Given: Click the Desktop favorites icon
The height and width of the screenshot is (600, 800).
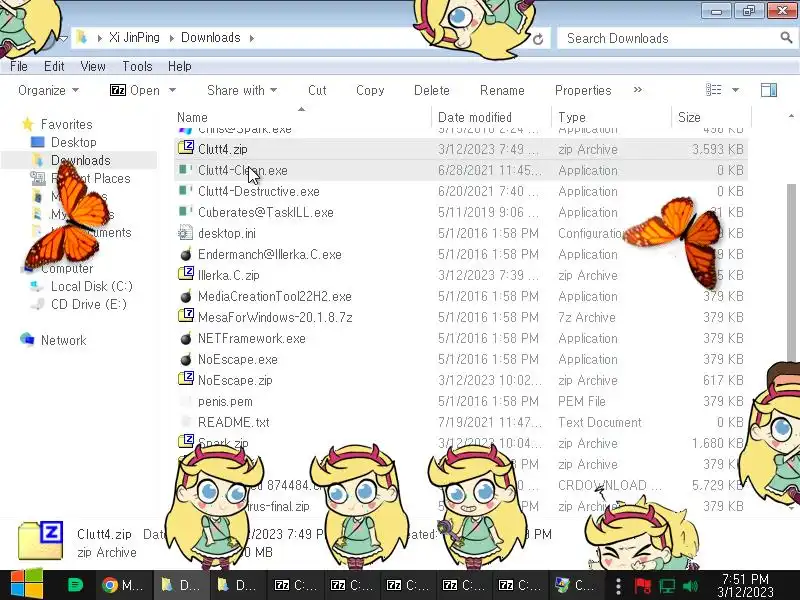Looking at the screenshot, I should point(38,142).
